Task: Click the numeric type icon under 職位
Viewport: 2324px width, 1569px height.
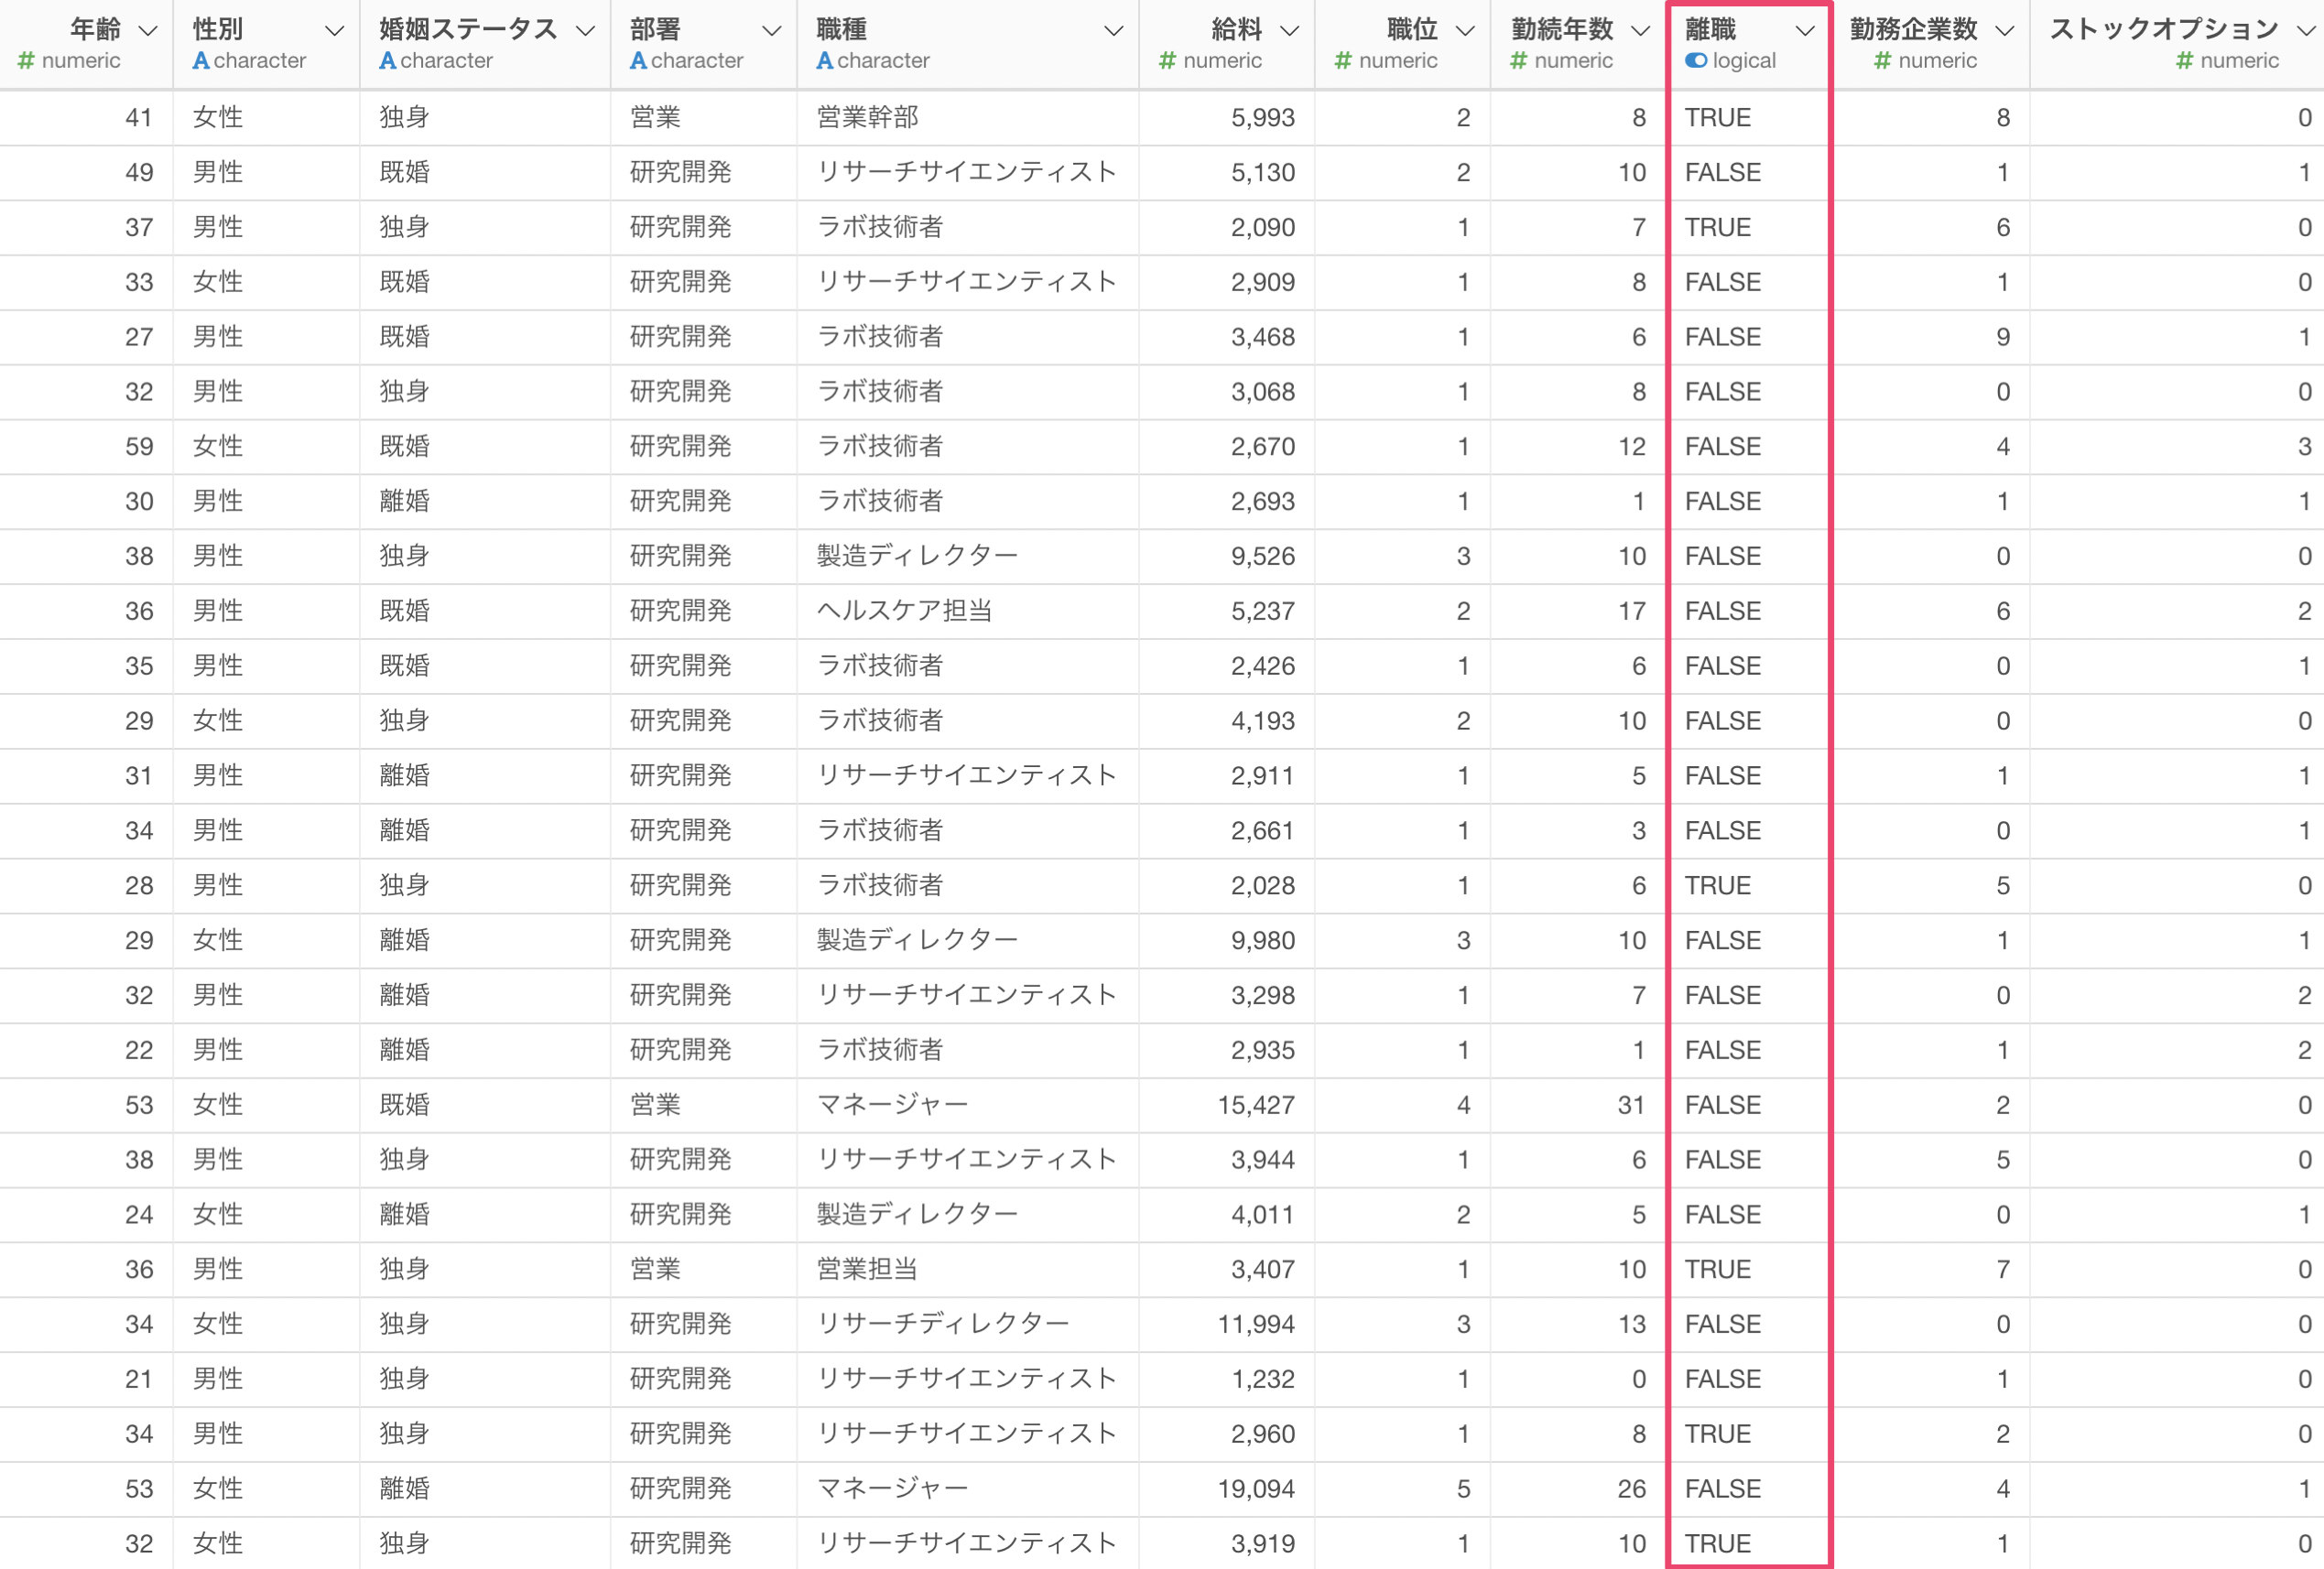Action: click(x=1343, y=61)
